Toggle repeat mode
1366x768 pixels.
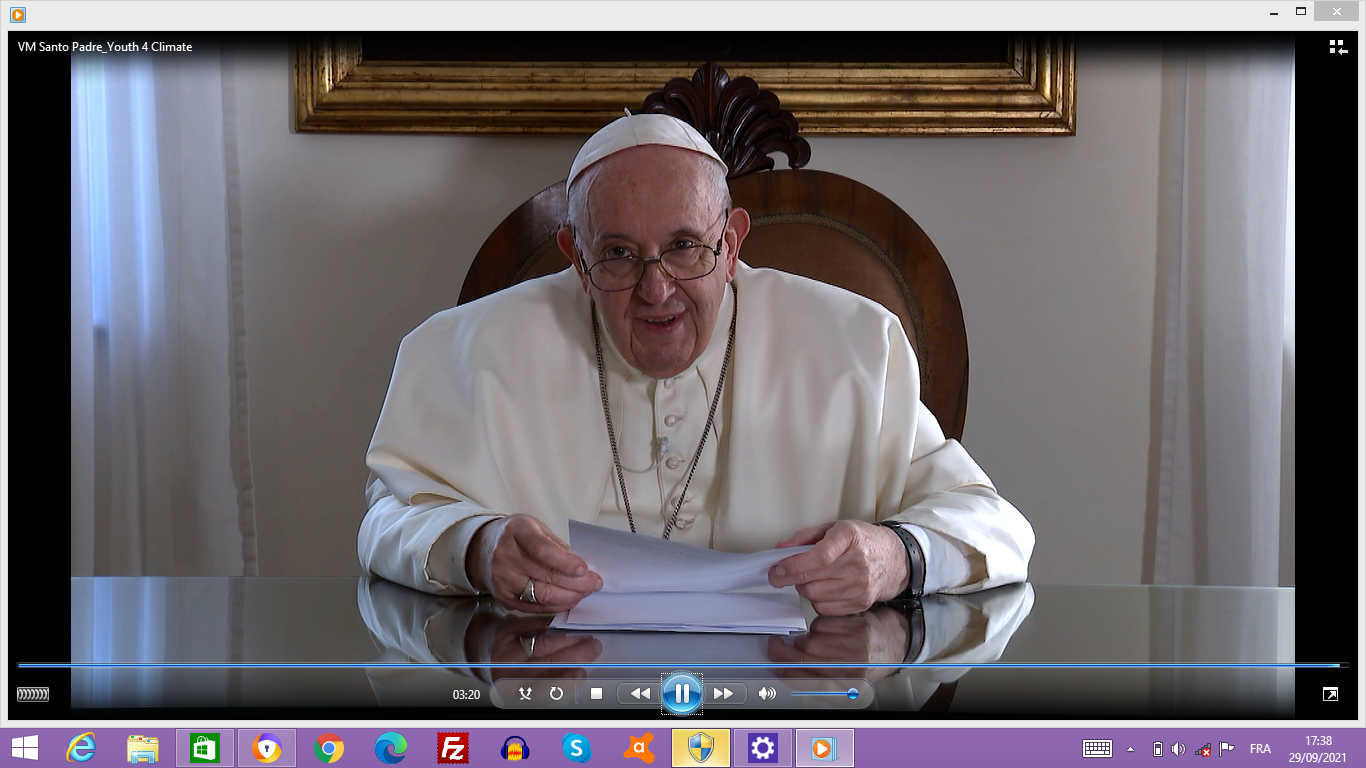coord(556,693)
